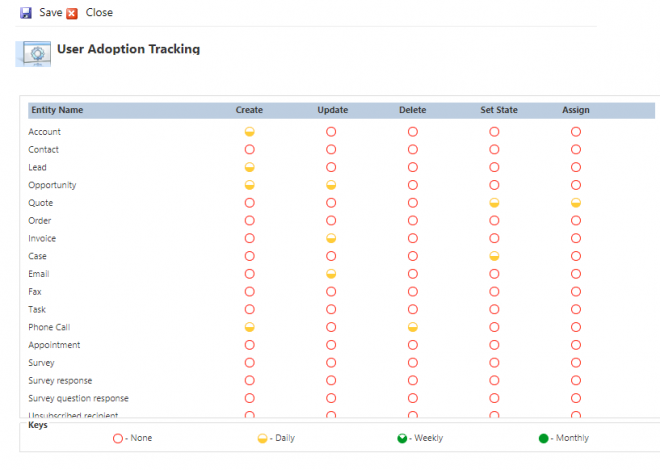Click the red Close X icon

pyautogui.click(x=72, y=13)
